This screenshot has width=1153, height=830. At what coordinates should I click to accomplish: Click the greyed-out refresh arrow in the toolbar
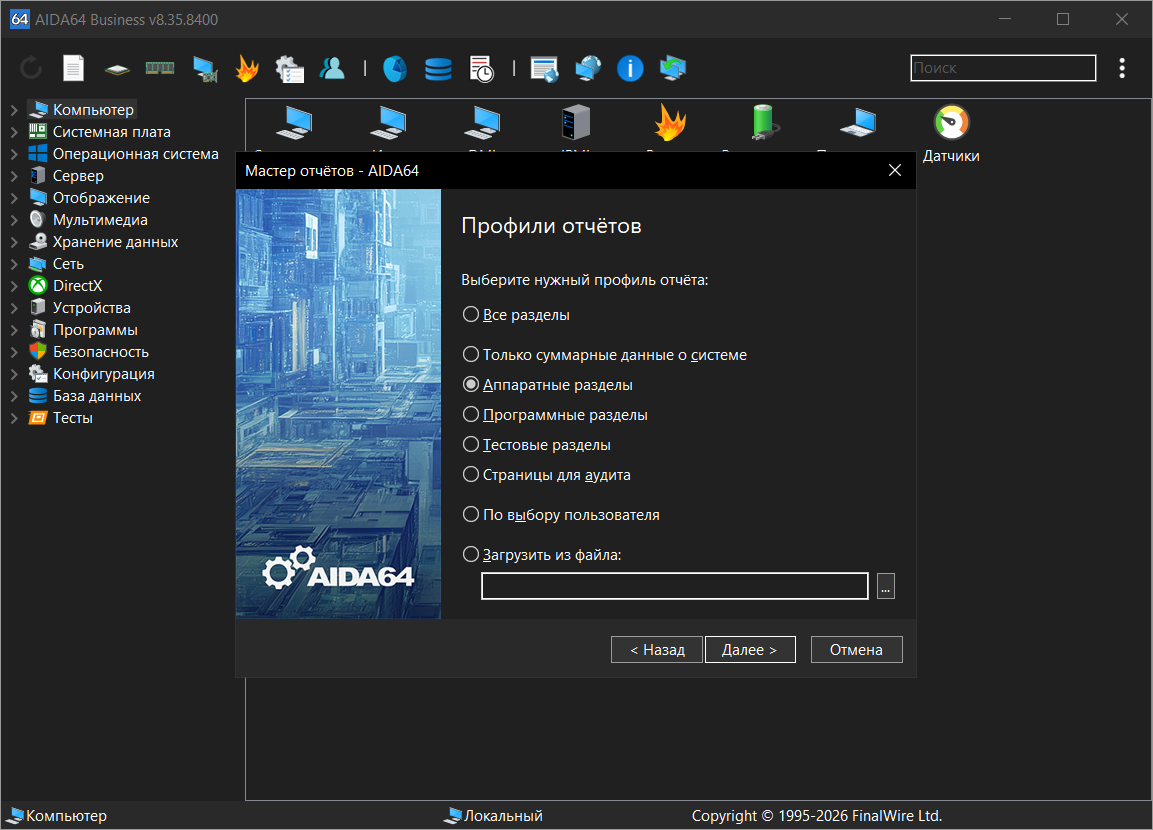point(31,68)
